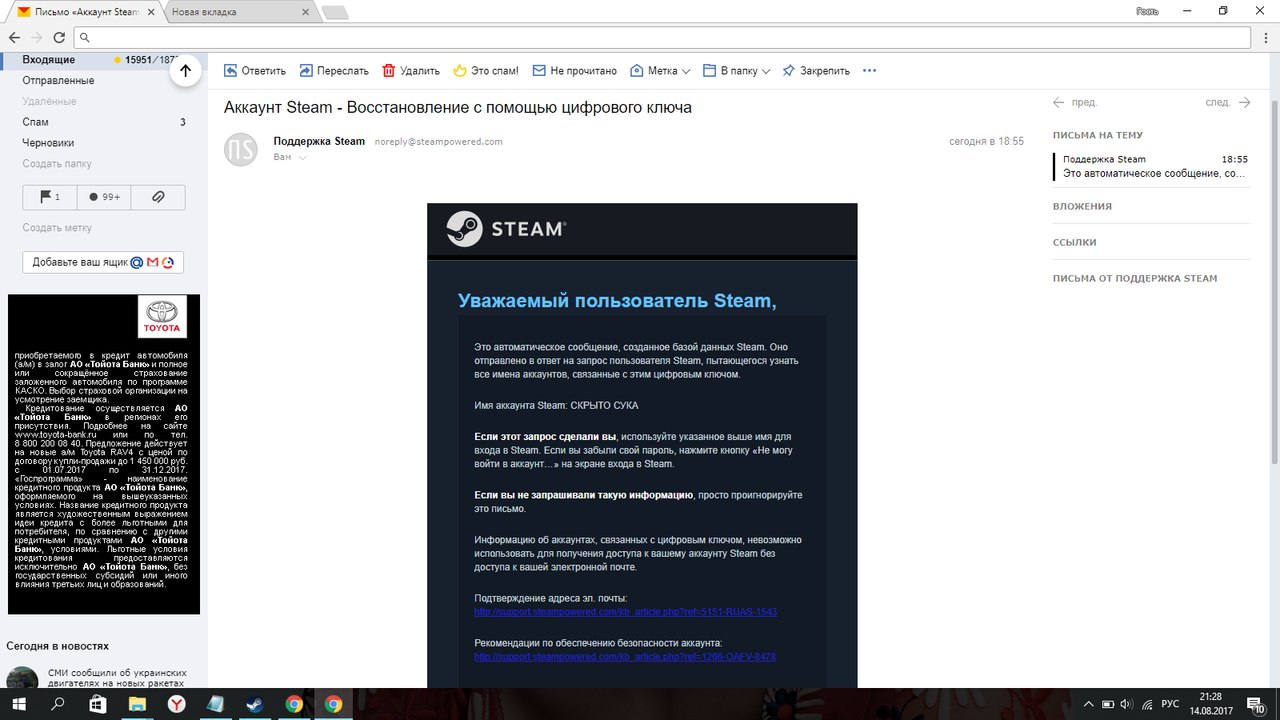Click the Steam logo in the email

click(506, 229)
